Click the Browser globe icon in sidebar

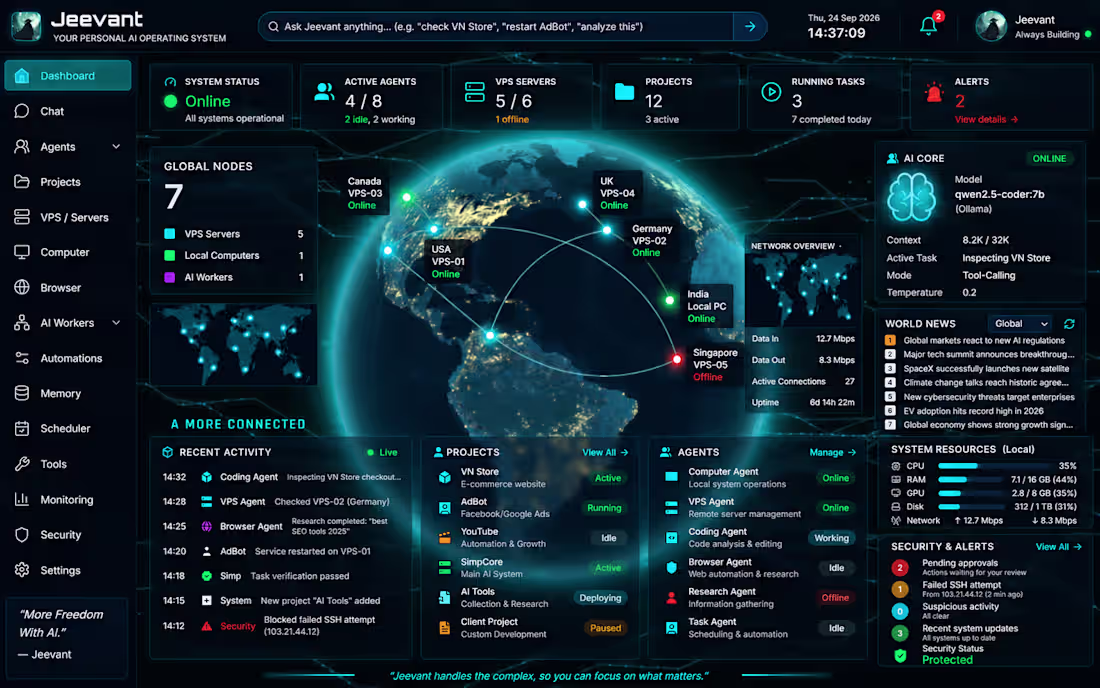(22, 288)
